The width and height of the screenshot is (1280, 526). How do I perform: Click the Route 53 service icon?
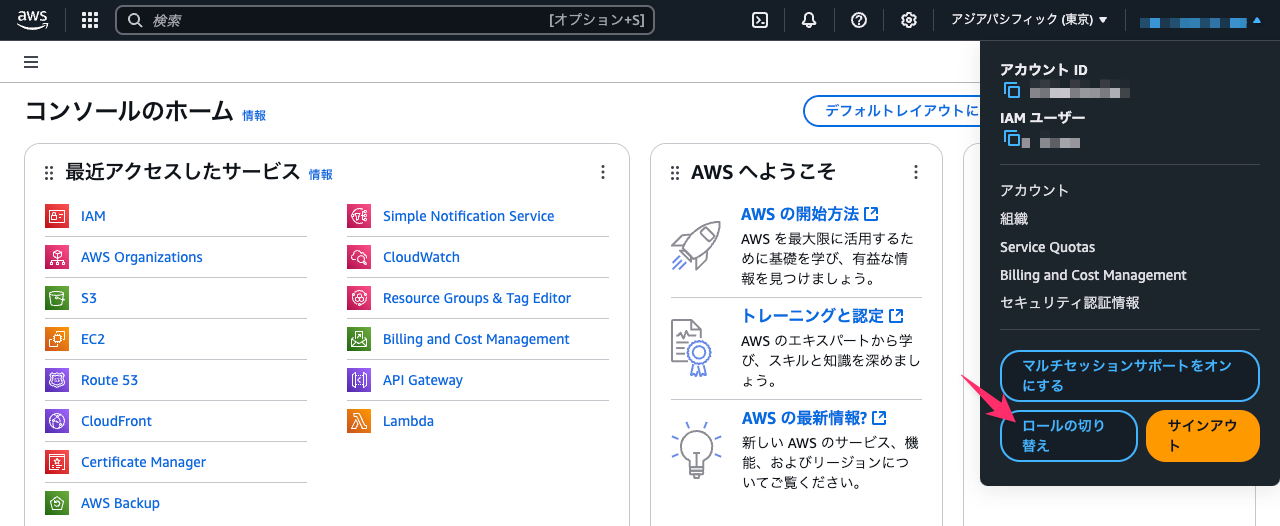coord(57,380)
